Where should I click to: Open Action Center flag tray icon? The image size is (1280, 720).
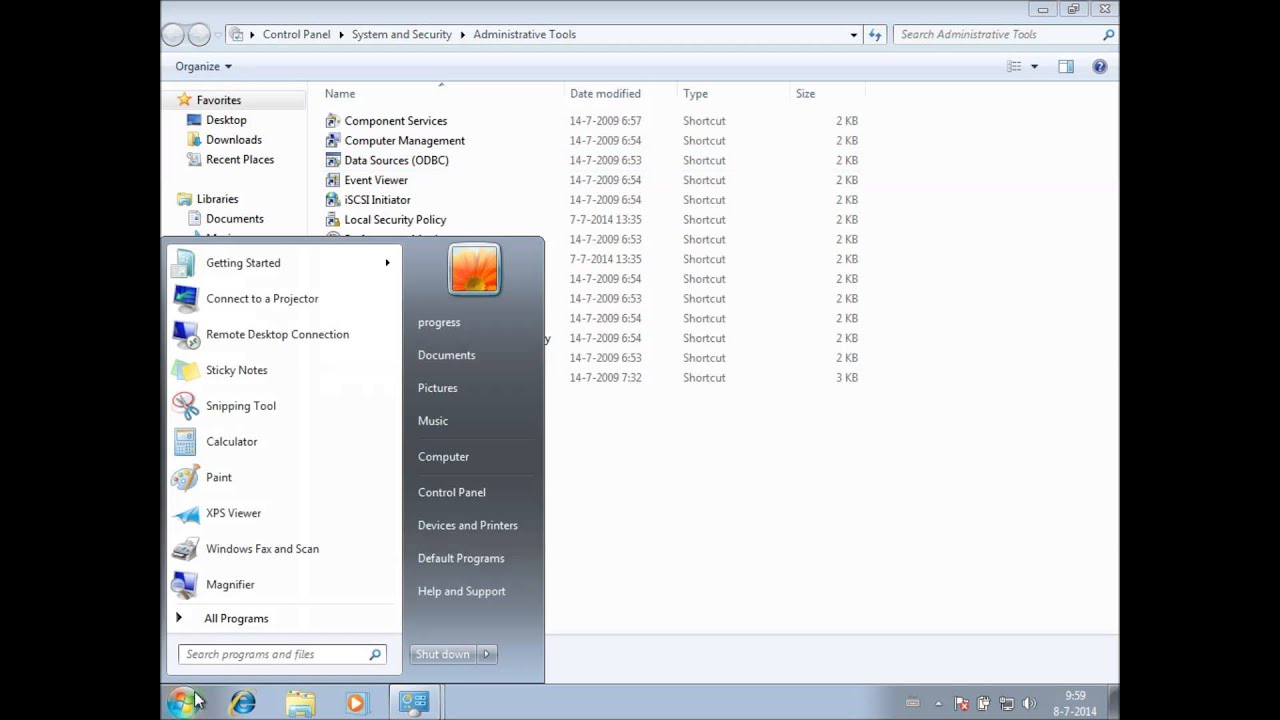pyautogui.click(x=960, y=704)
